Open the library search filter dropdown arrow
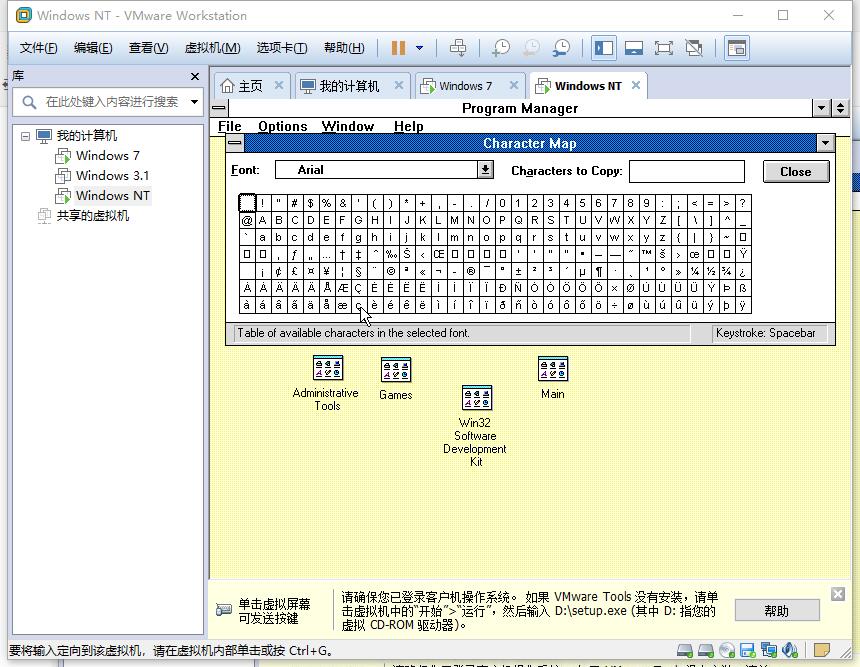The height and width of the screenshot is (667, 860). [x=194, y=102]
